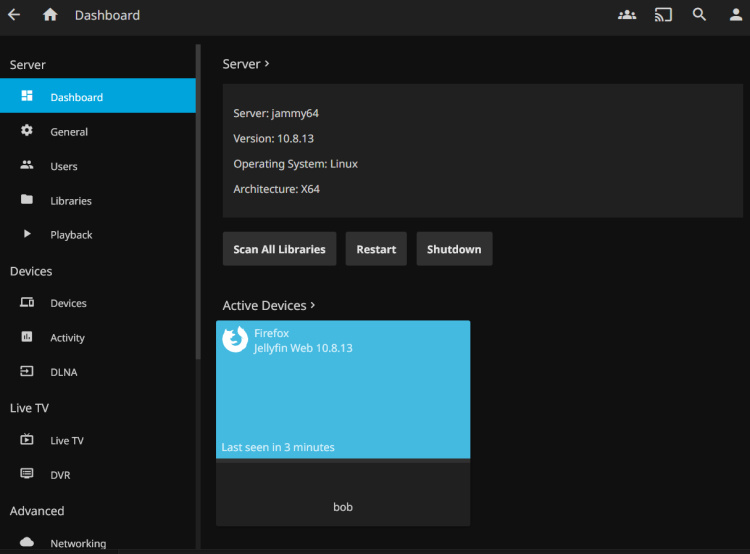This screenshot has width=750, height=554.
Task: Expand the Active Devices section chevron
Action: tap(313, 305)
